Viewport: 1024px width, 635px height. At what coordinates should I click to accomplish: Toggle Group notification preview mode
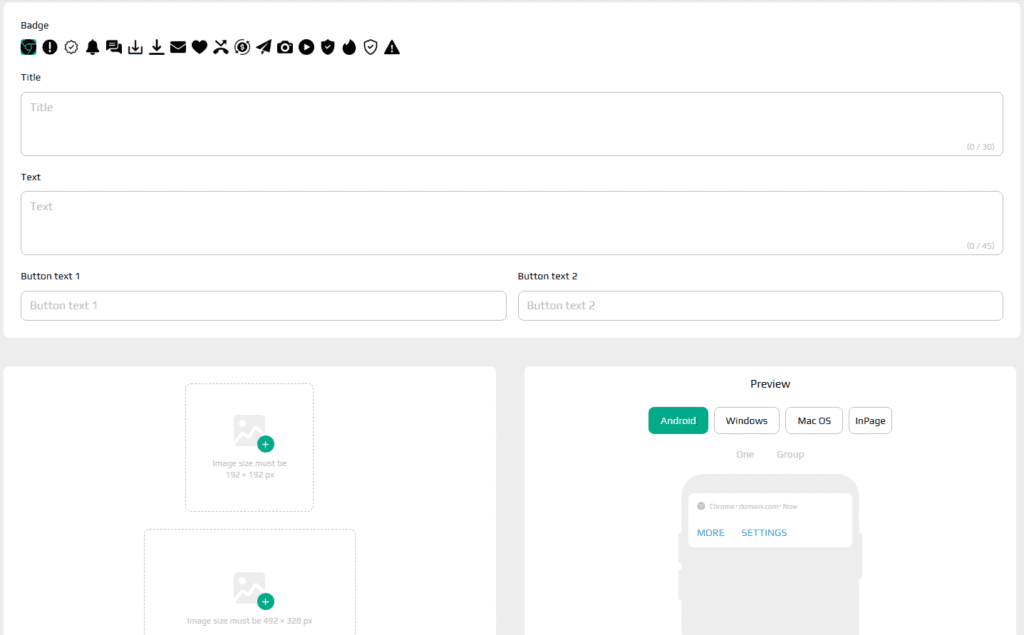790,455
